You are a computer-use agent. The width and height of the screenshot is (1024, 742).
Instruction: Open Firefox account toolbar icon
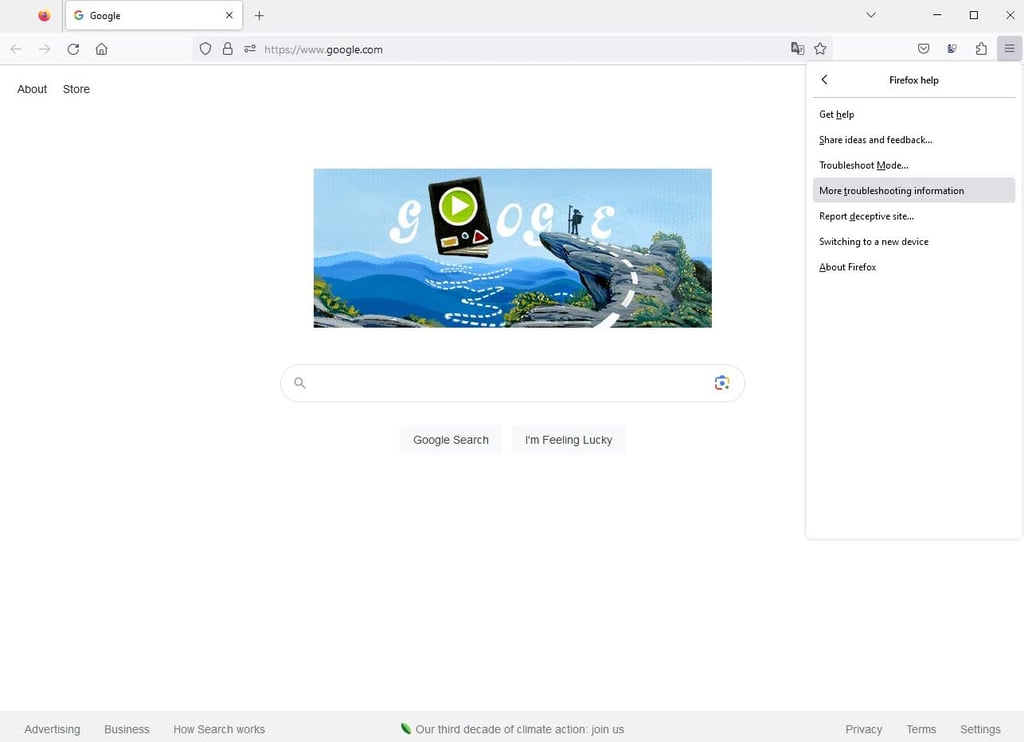[952, 49]
